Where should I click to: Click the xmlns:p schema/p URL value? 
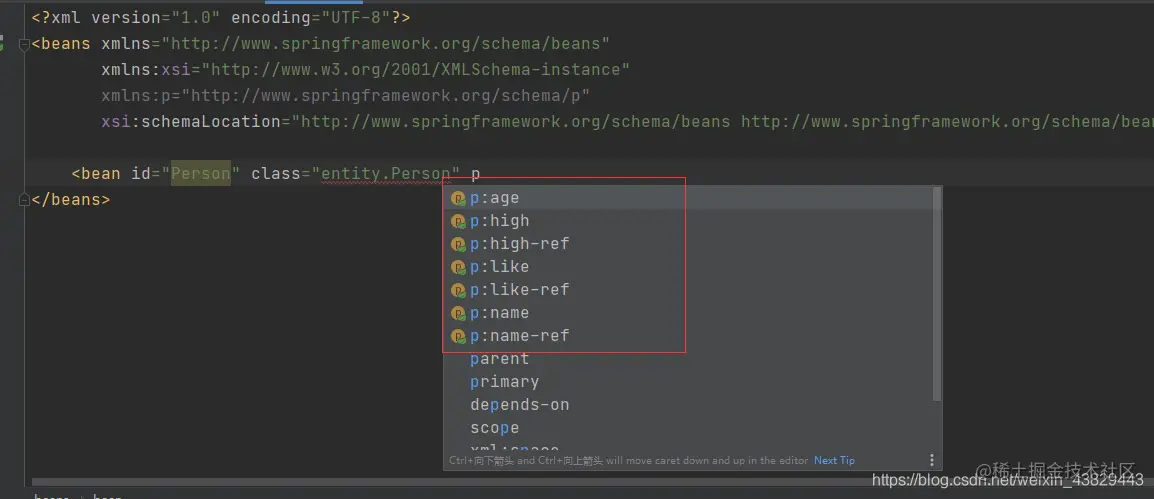tap(386, 96)
